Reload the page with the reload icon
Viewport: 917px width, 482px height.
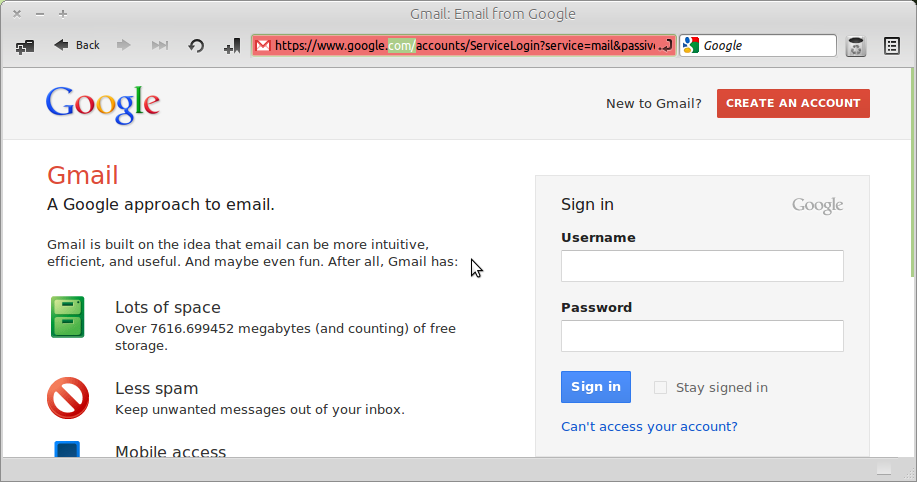(x=196, y=46)
